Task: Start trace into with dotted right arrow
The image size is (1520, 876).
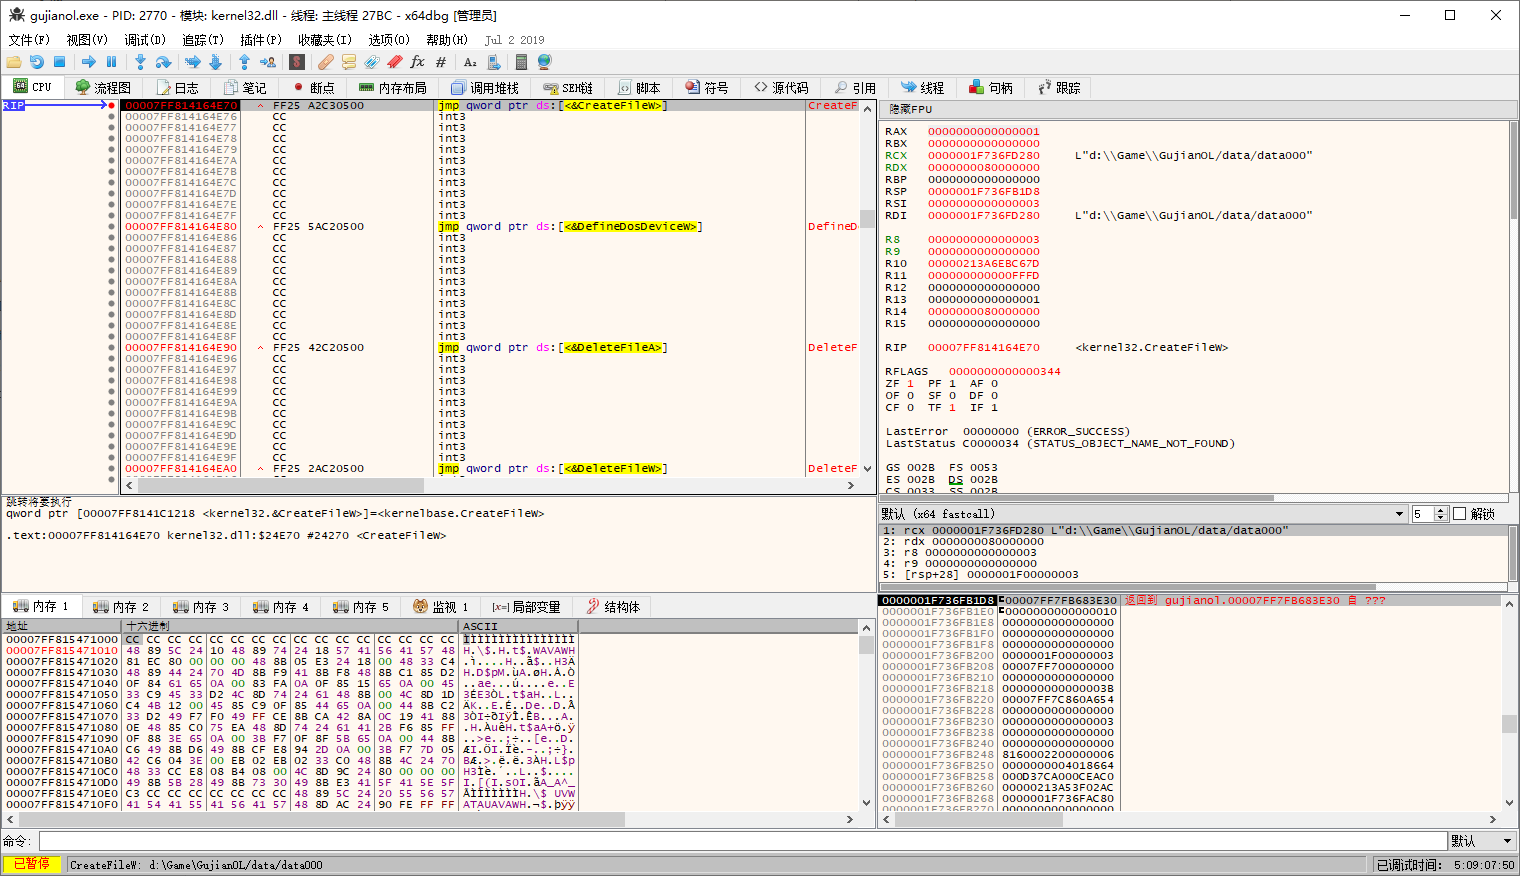Action: [193, 62]
